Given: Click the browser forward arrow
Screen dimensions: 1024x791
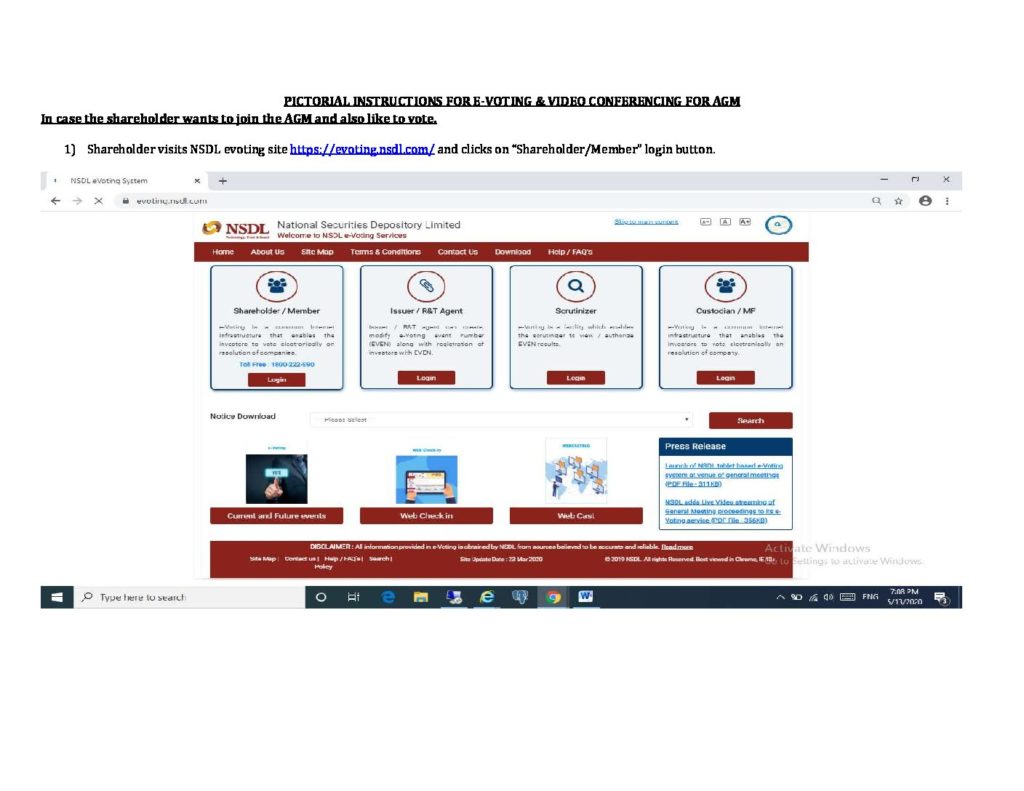Looking at the screenshot, I should [77, 201].
